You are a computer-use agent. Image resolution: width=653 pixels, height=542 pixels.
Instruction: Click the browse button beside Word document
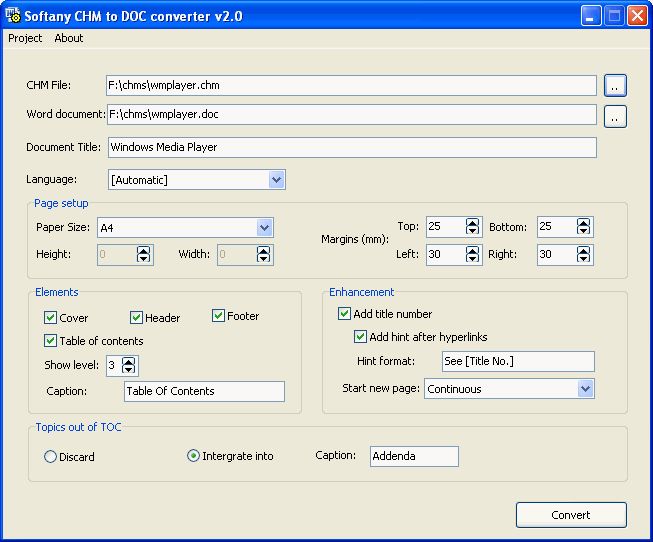[x=615, y=117]
